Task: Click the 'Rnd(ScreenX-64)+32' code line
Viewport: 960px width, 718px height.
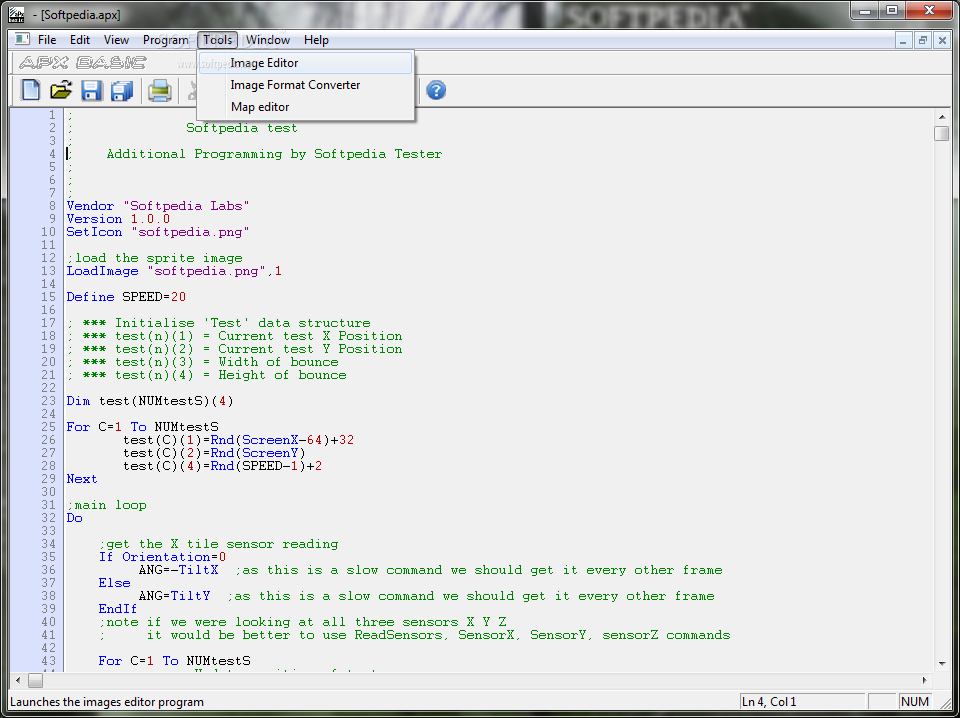Action: [x=238, y=439]
